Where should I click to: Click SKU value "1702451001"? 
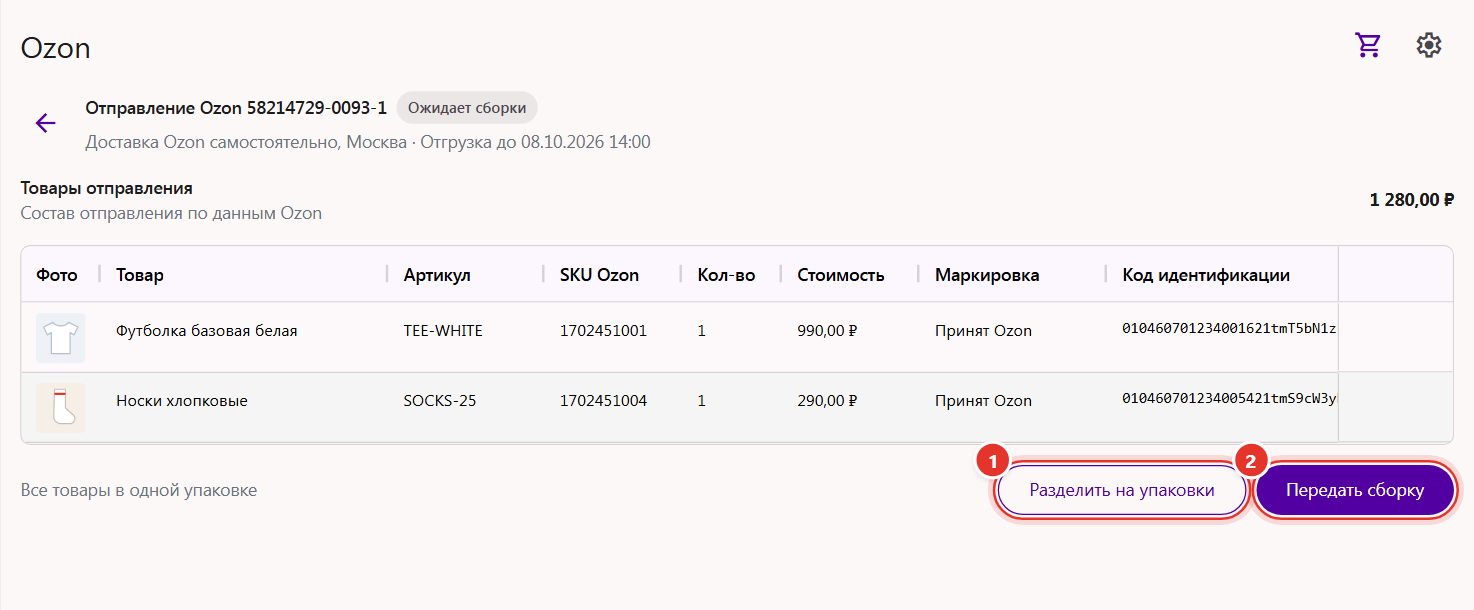603,331
